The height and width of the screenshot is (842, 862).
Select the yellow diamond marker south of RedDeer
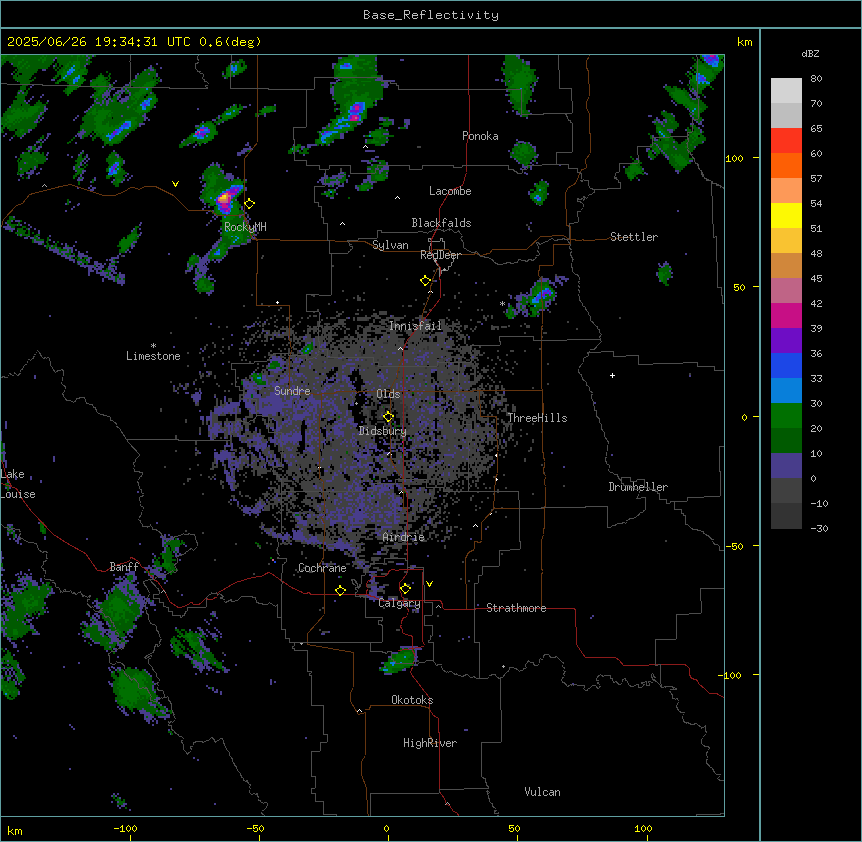(x=425, y=281)
